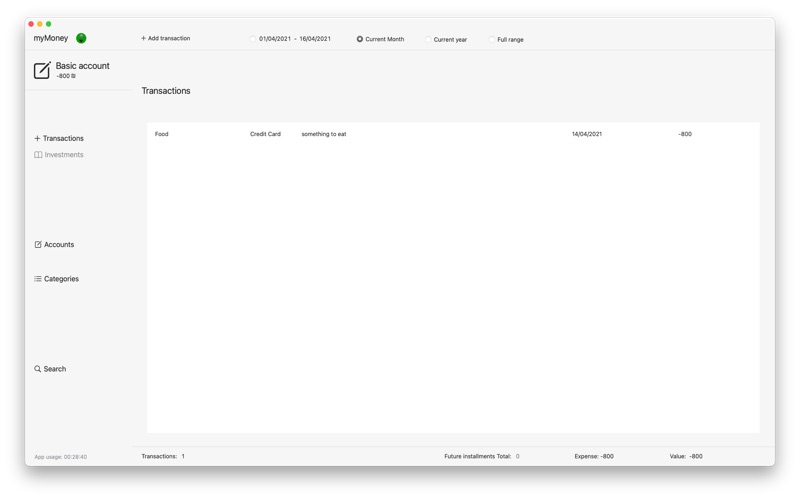Open the Search sidebar item
Image resolution: width=800 pixels, height=500 pixels.
click(x=50, y=369)
